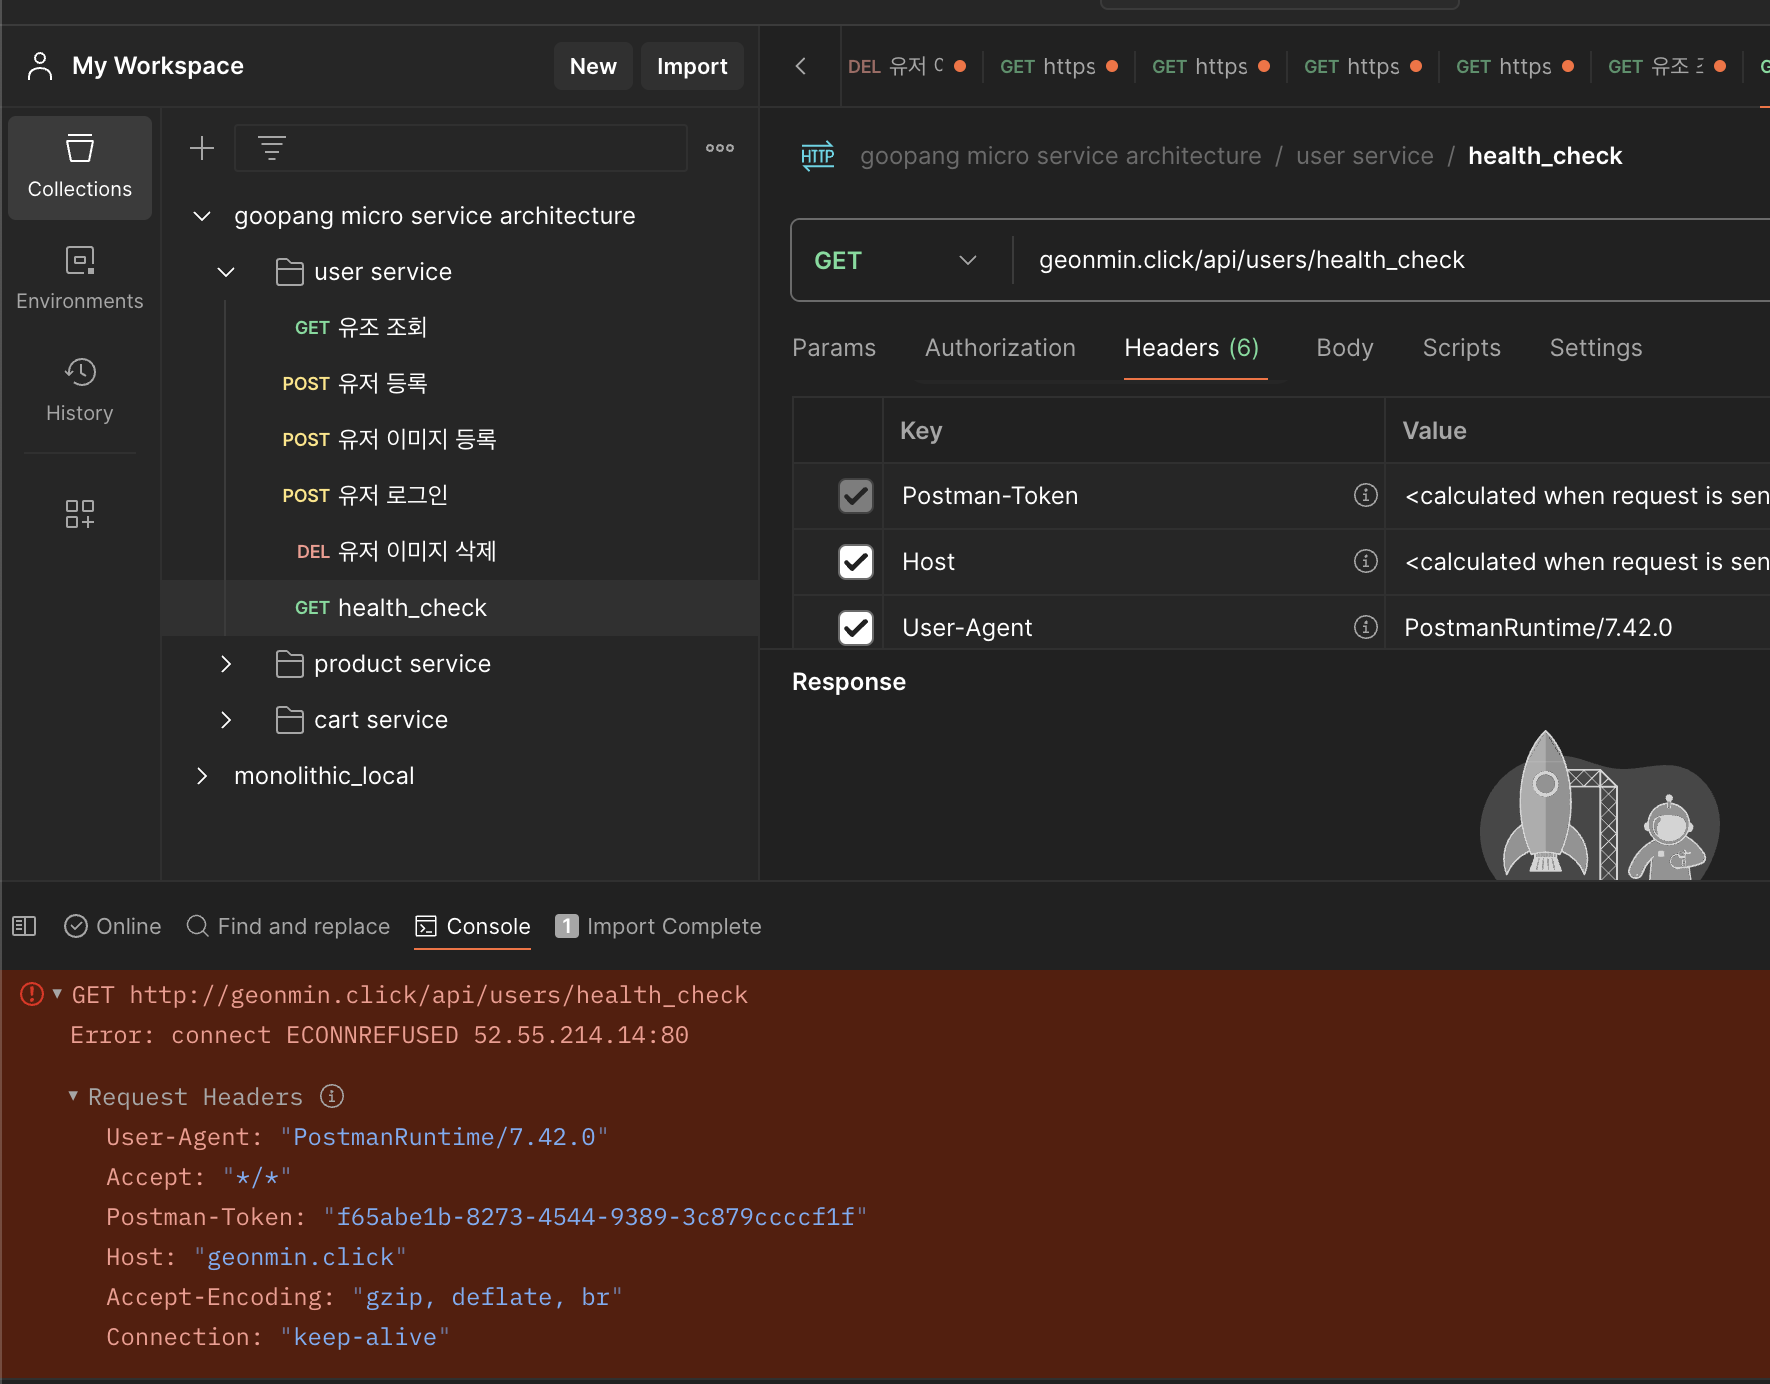Click the Host geonmin.click console line
The image size is (1770, 1384).
click(256, 1257)
